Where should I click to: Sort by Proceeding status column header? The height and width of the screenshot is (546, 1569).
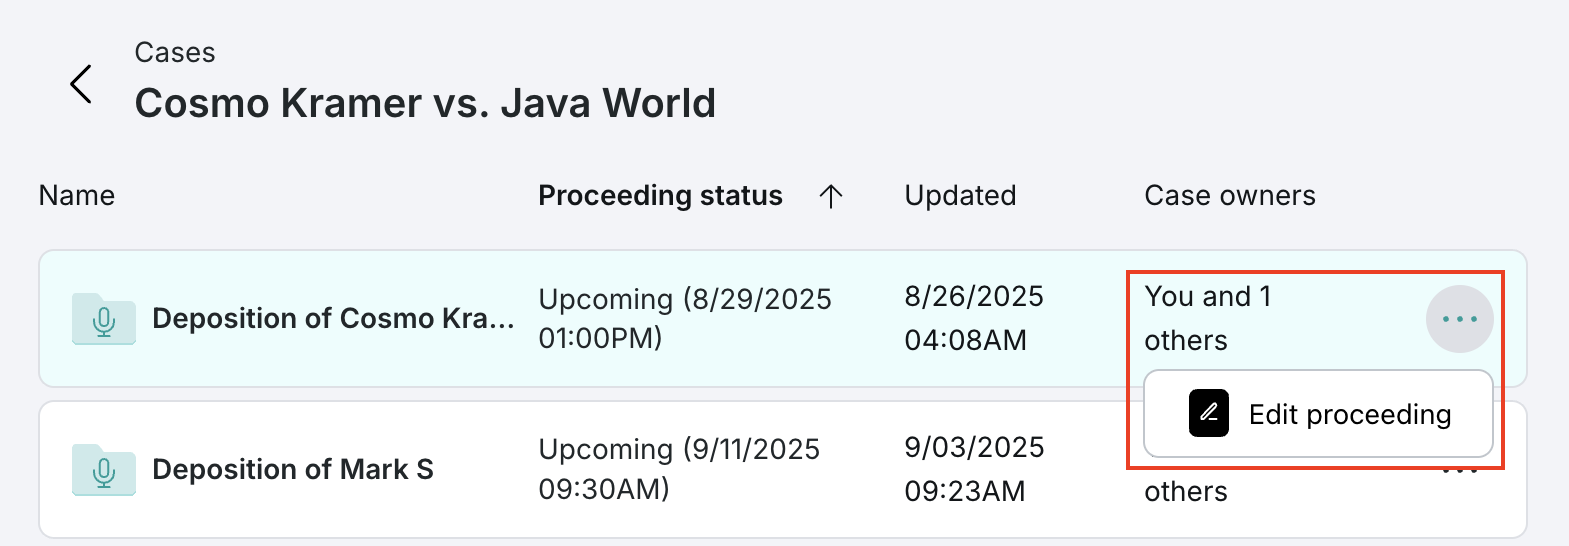click(660, 195)
